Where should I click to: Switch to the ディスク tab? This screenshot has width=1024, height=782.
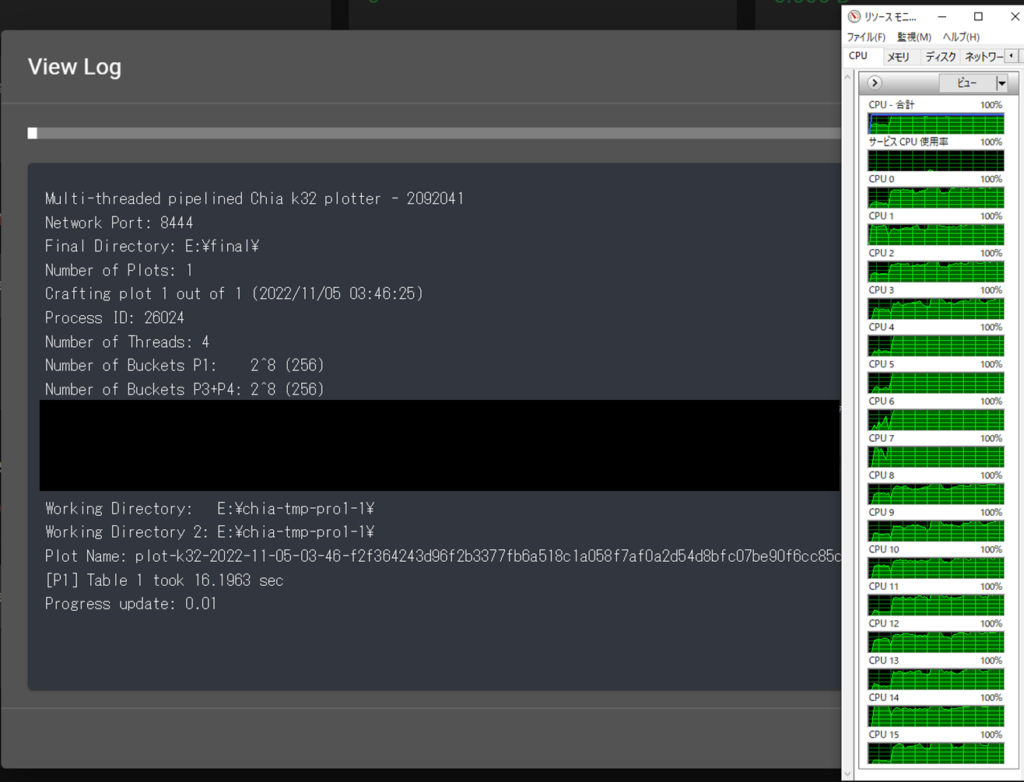coord(940,57)
